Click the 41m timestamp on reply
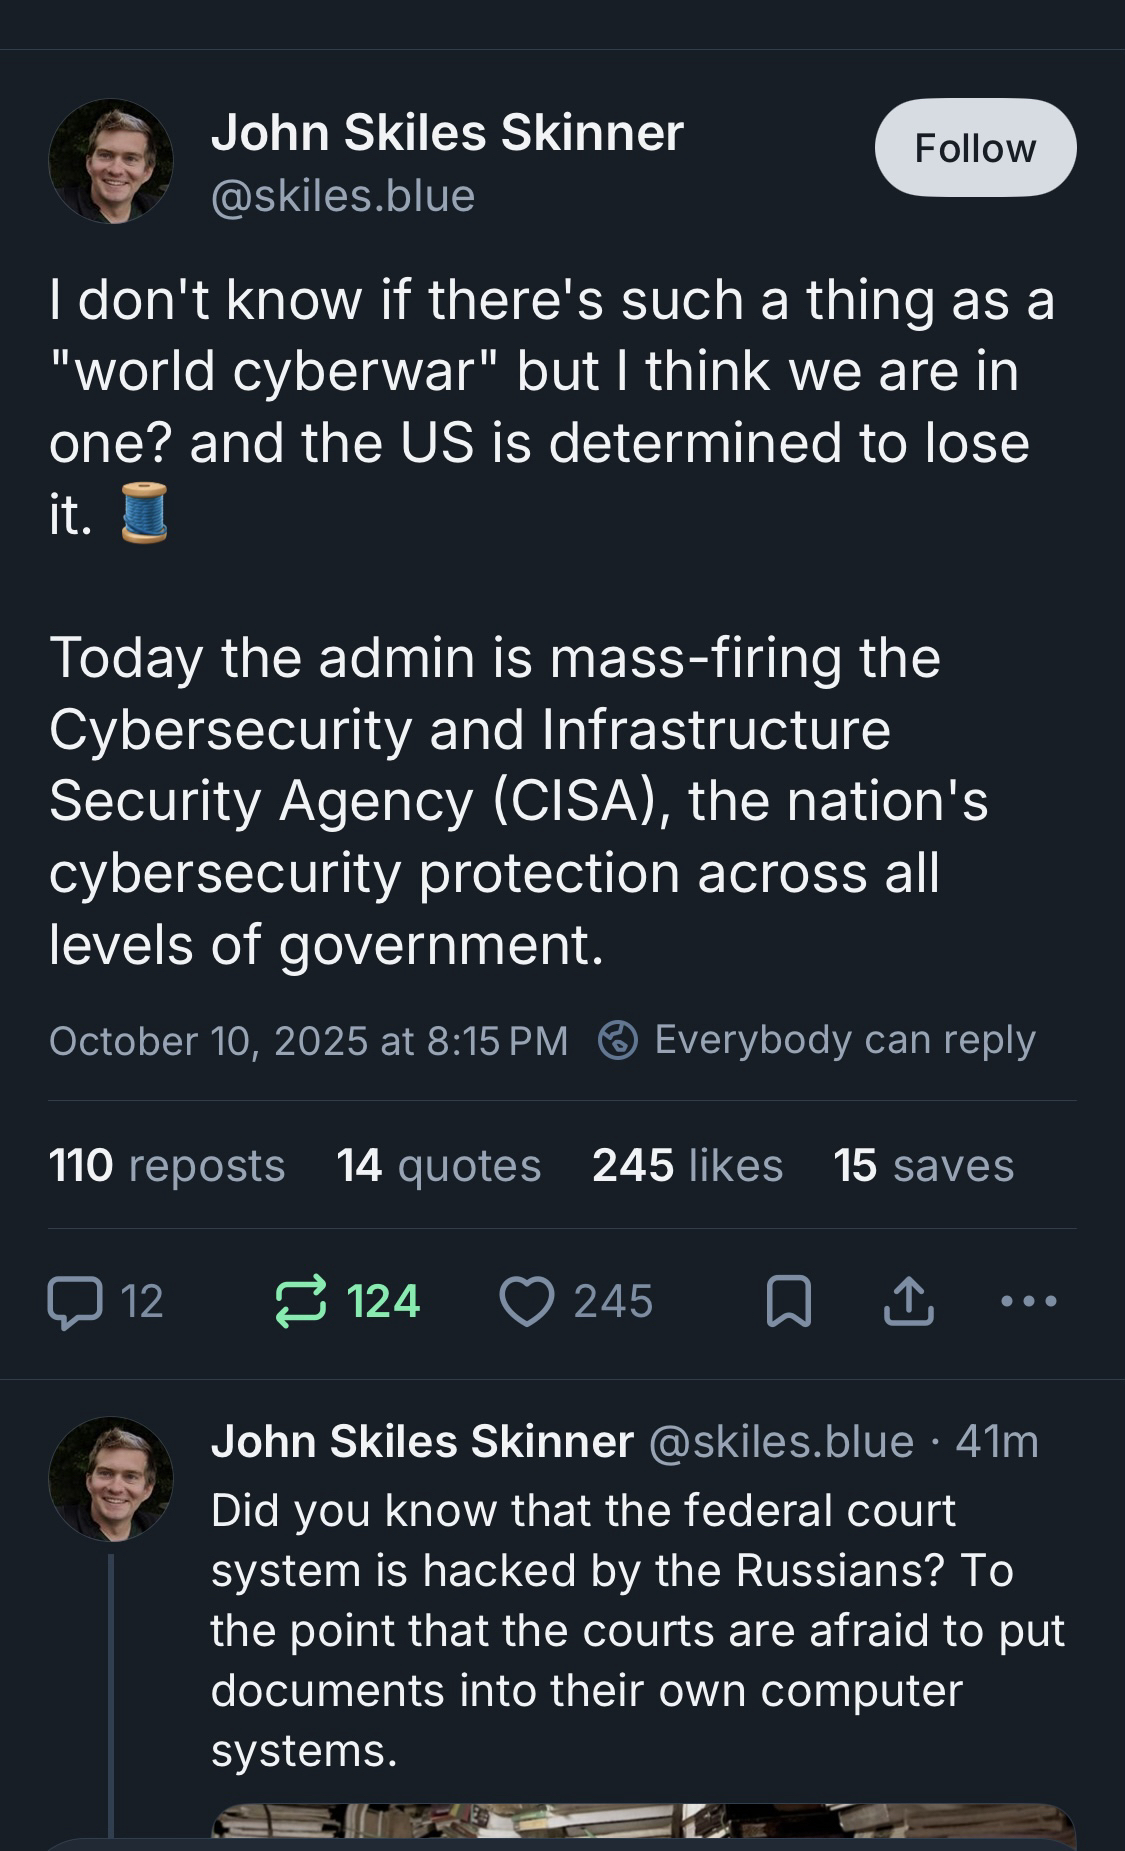Image resolution: width=1125 pixels, height=1851 pixels. coord(997,1442)
